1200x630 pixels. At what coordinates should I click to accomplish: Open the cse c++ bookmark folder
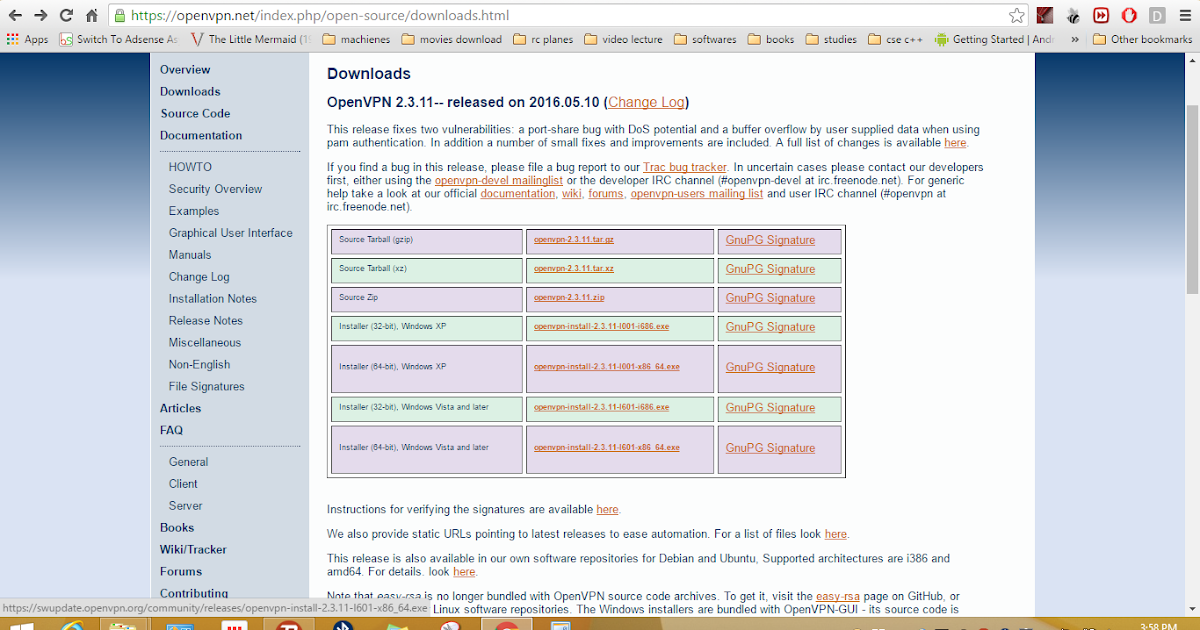(896, 40)
